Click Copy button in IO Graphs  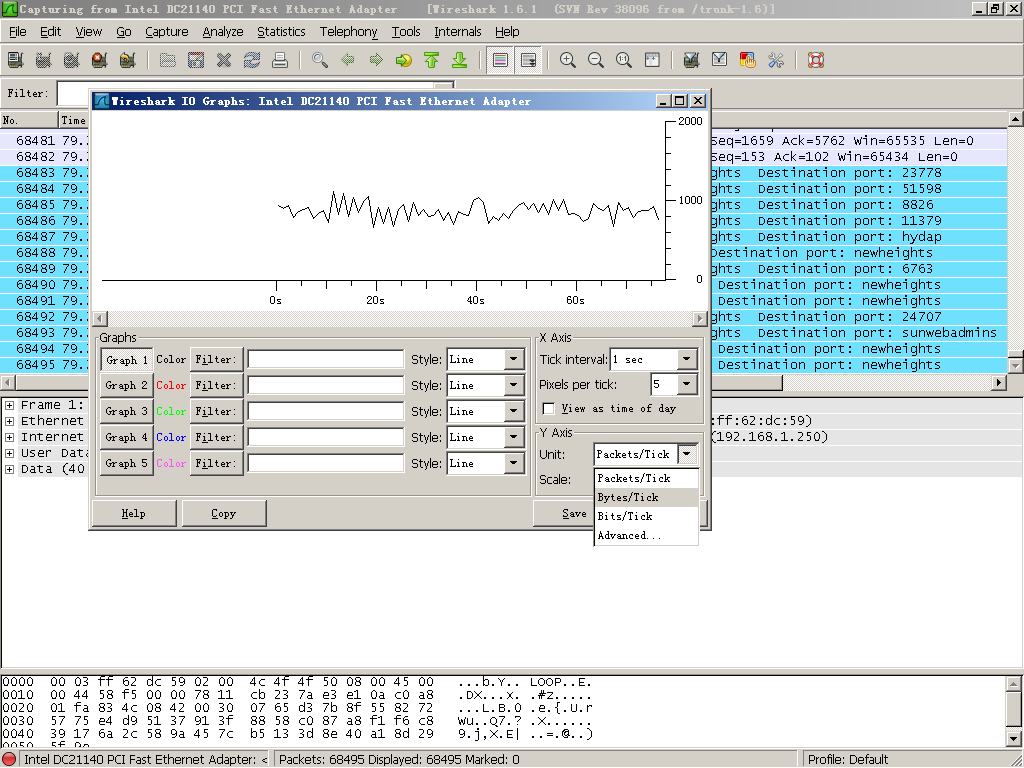pyautogui.click(x=224, y=513)
